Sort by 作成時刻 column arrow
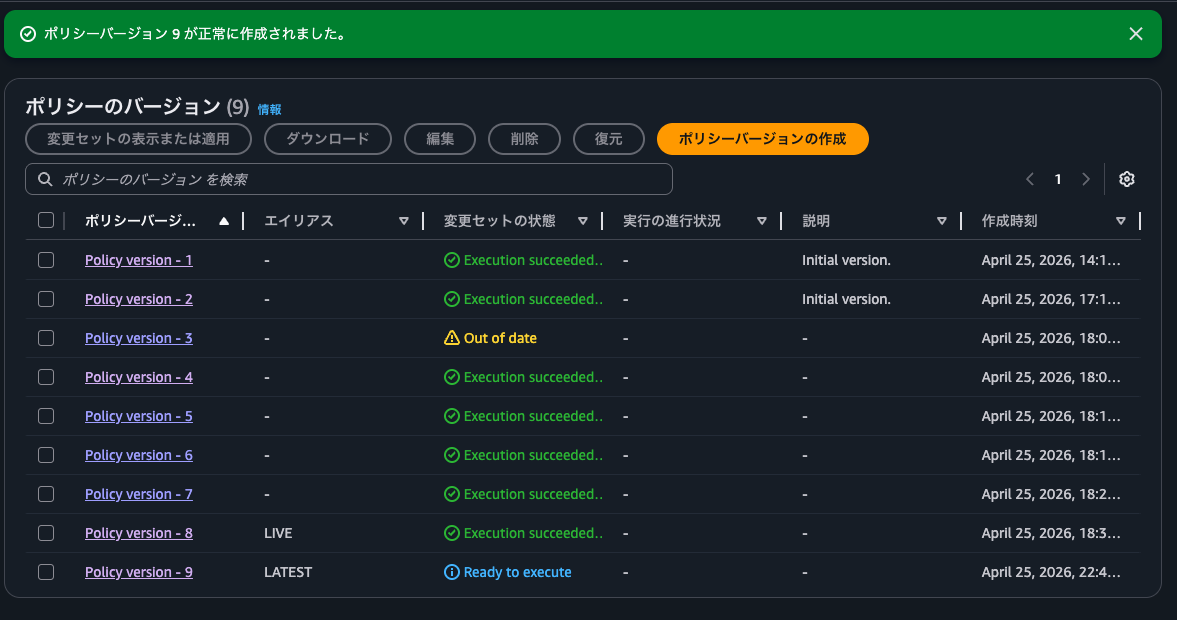Screen dimensions: 1177x620 1121,221
